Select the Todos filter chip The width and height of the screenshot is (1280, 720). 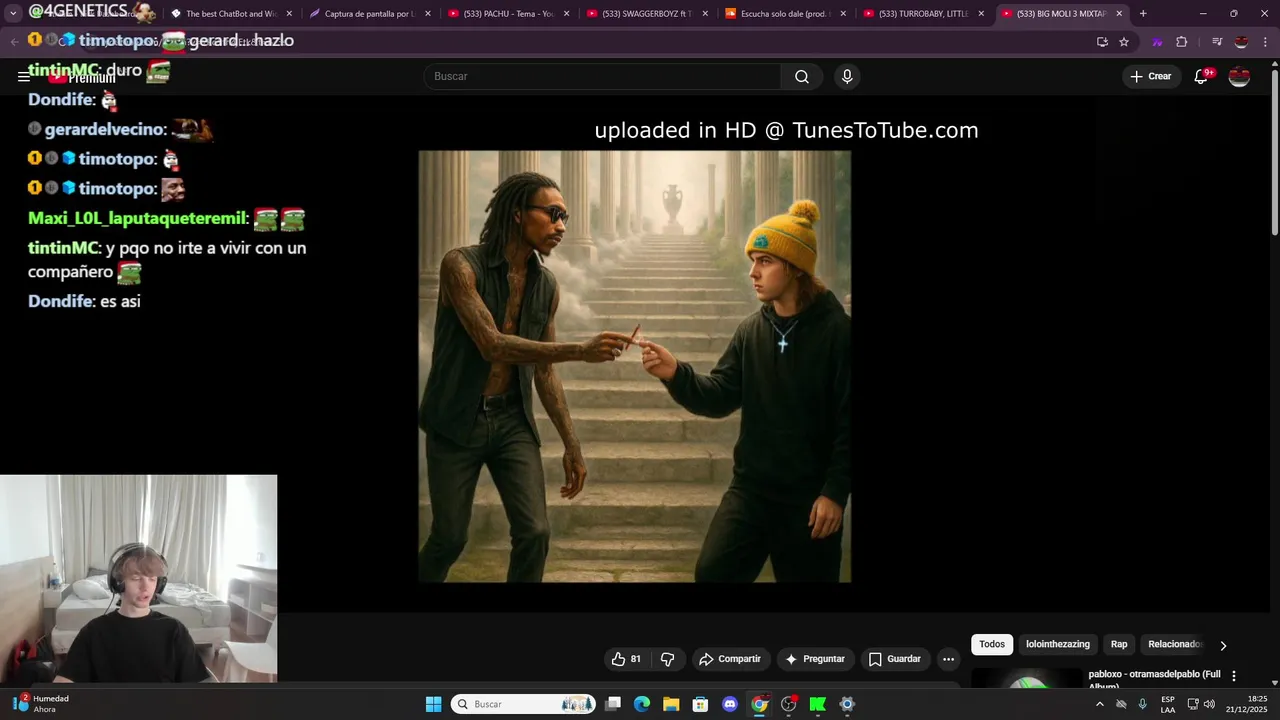(x=992, y=645)
